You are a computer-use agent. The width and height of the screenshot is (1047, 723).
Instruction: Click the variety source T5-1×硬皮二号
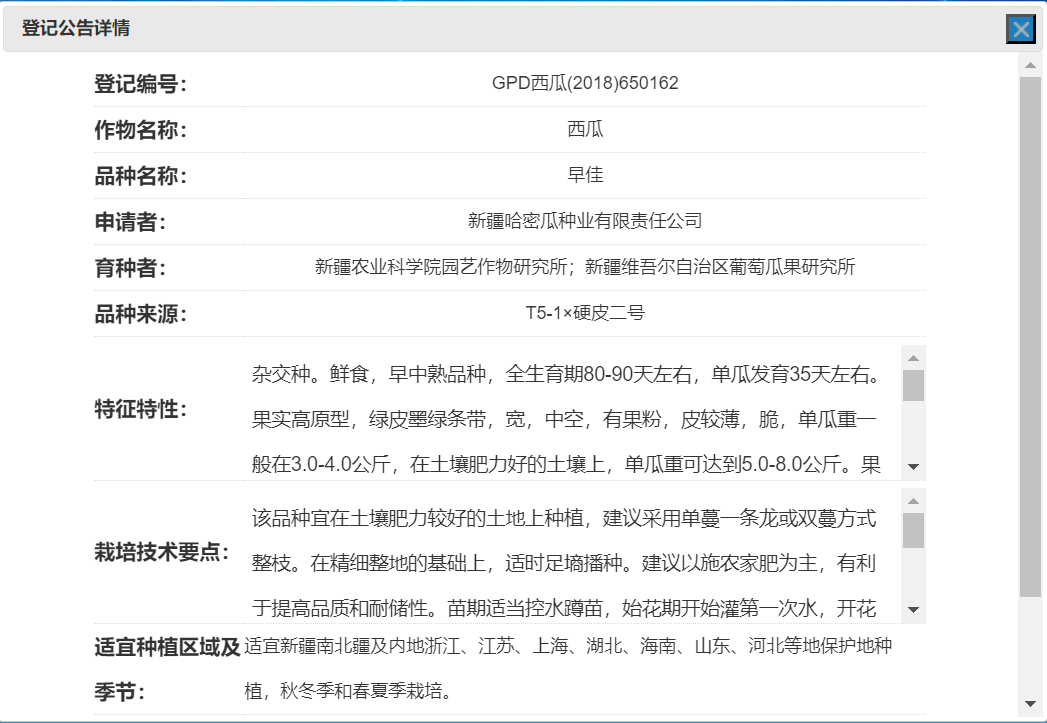(x=585, y=313)
